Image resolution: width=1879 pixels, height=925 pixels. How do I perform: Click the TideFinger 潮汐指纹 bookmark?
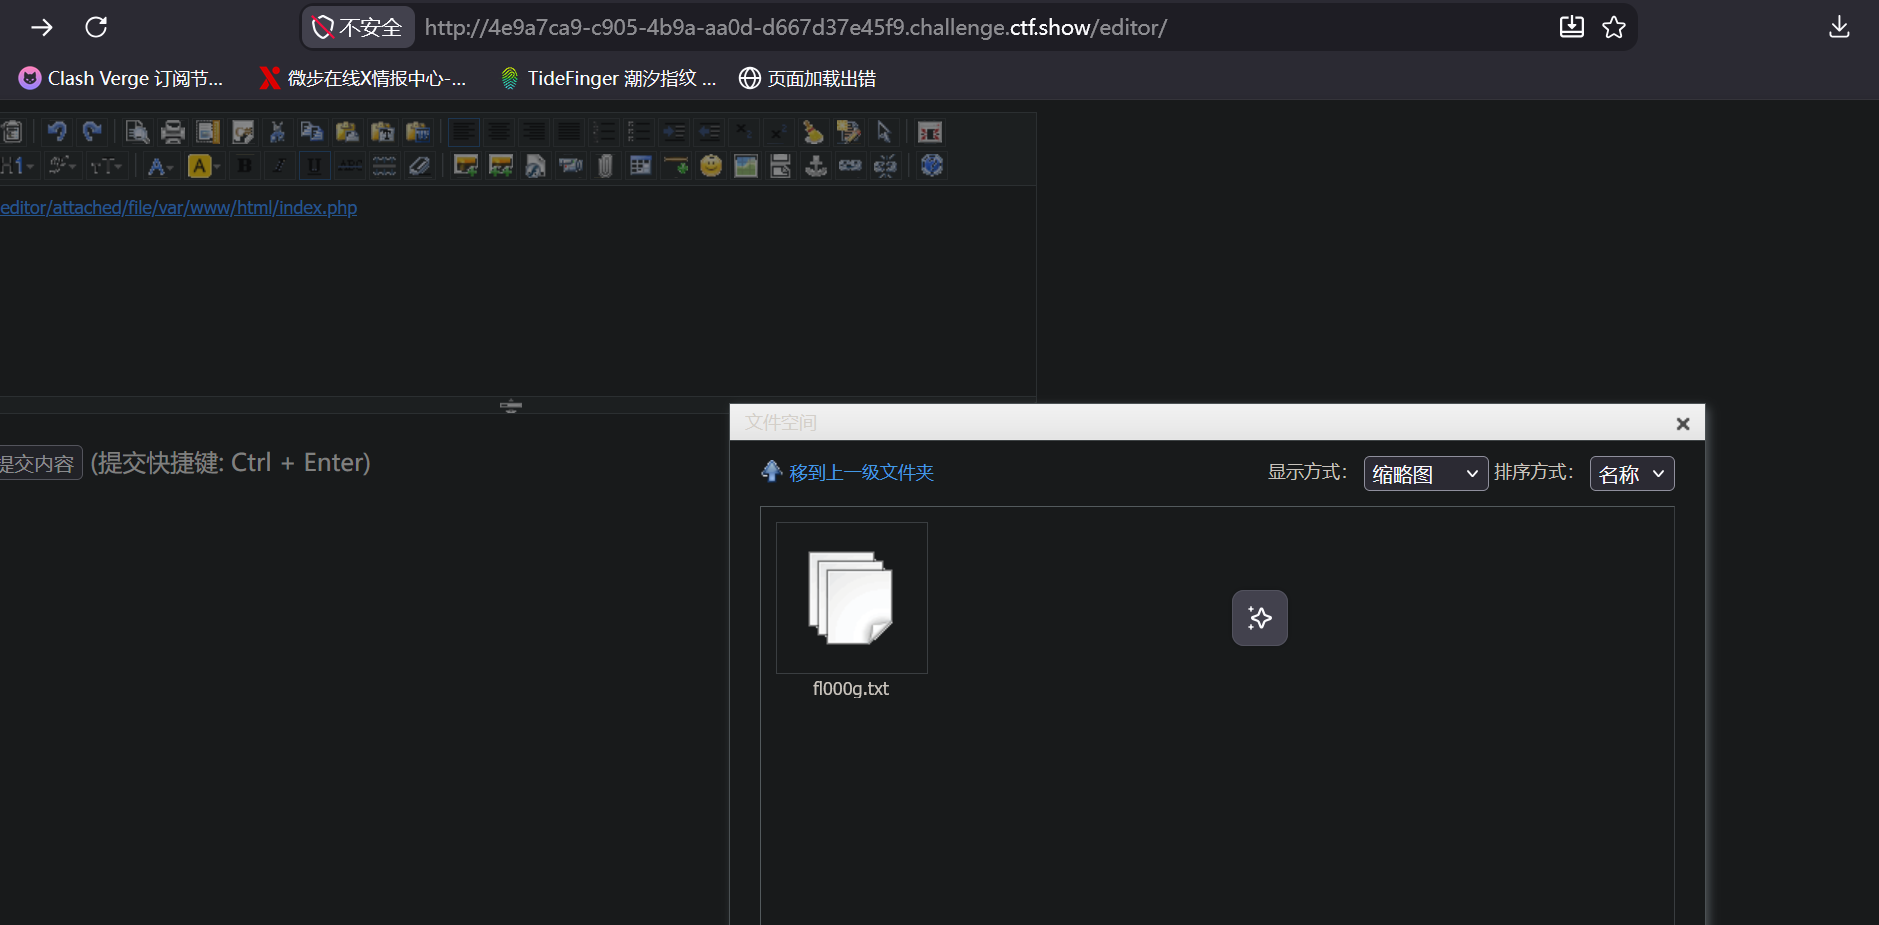click(609, 78)
